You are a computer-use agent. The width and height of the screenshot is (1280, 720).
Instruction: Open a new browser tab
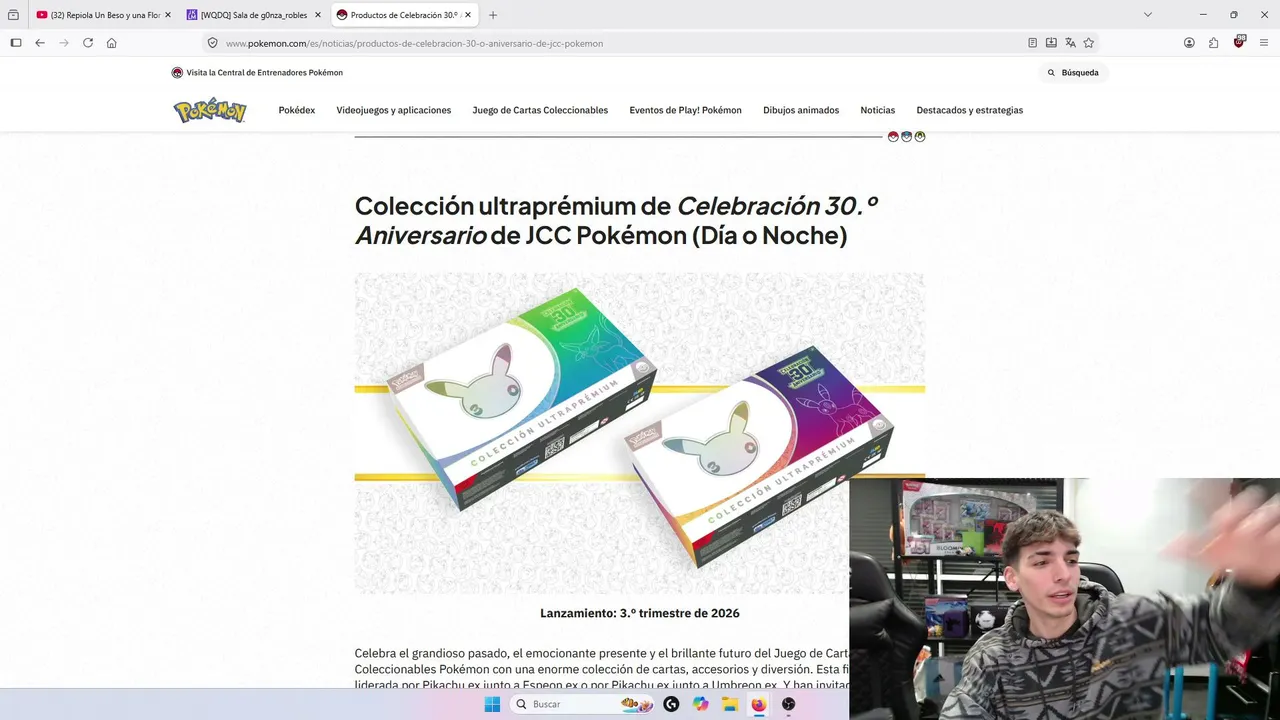coord(493,15)
